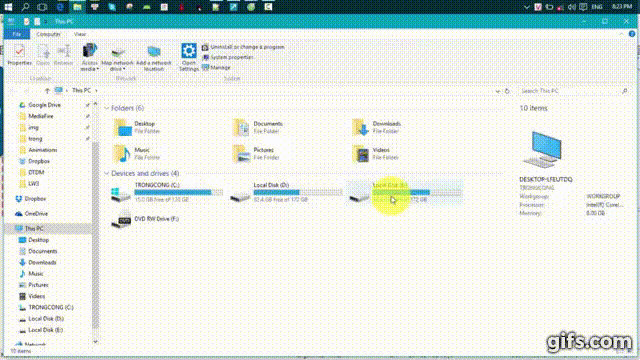Screen dimensions: 640x360
Task: Open the img quick access folder
Action: (x=33, y=128)
